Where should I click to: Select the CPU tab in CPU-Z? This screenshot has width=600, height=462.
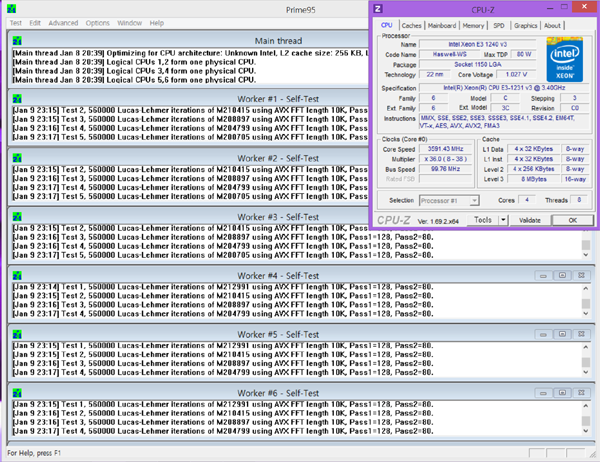(386, 25)
